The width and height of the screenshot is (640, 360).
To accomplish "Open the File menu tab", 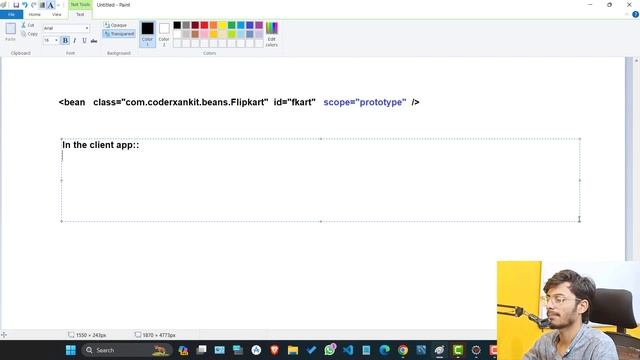I will [x=11, y=15].
